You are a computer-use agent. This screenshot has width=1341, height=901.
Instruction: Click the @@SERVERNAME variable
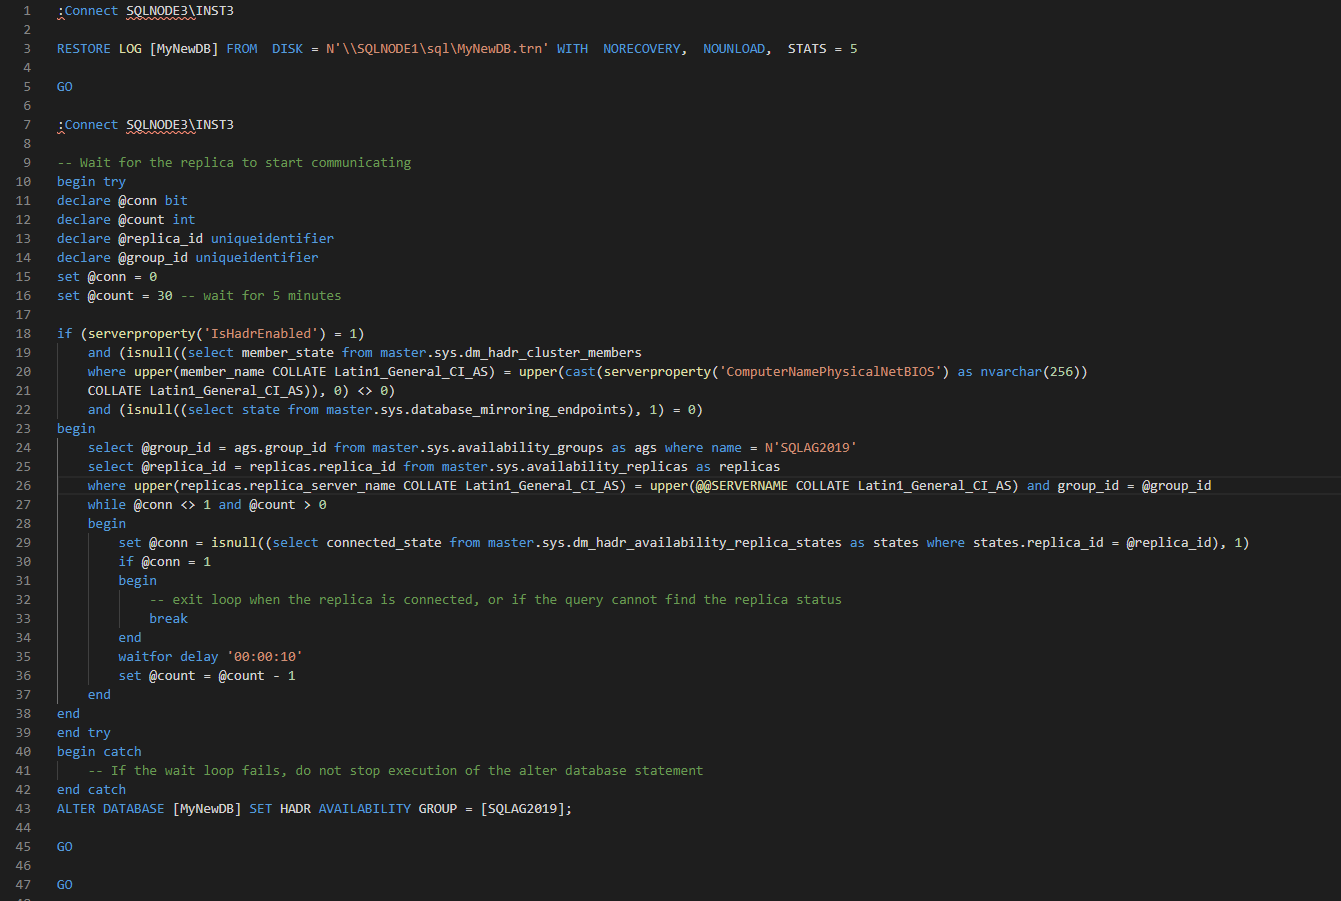(741, 485)
